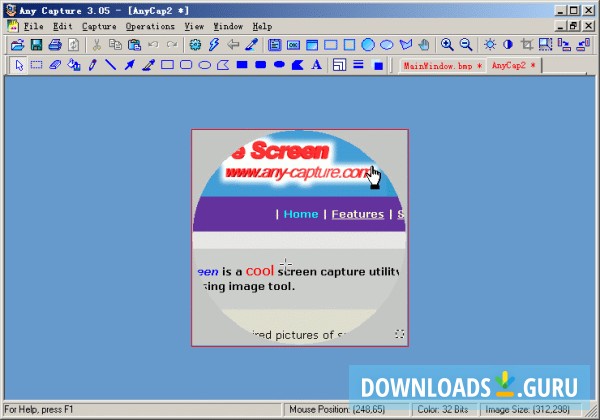Select the Text tool letter A

coord(316,65)
